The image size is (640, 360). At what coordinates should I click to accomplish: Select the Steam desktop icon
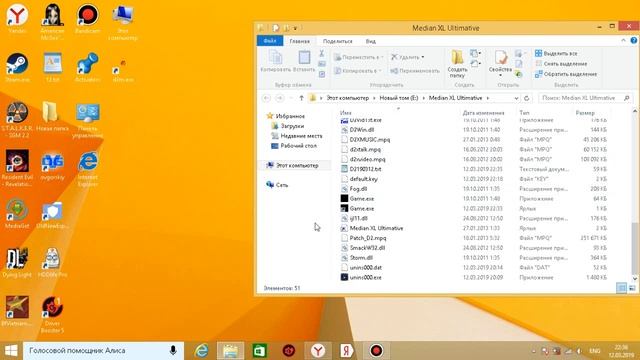[x=17, y=67]
